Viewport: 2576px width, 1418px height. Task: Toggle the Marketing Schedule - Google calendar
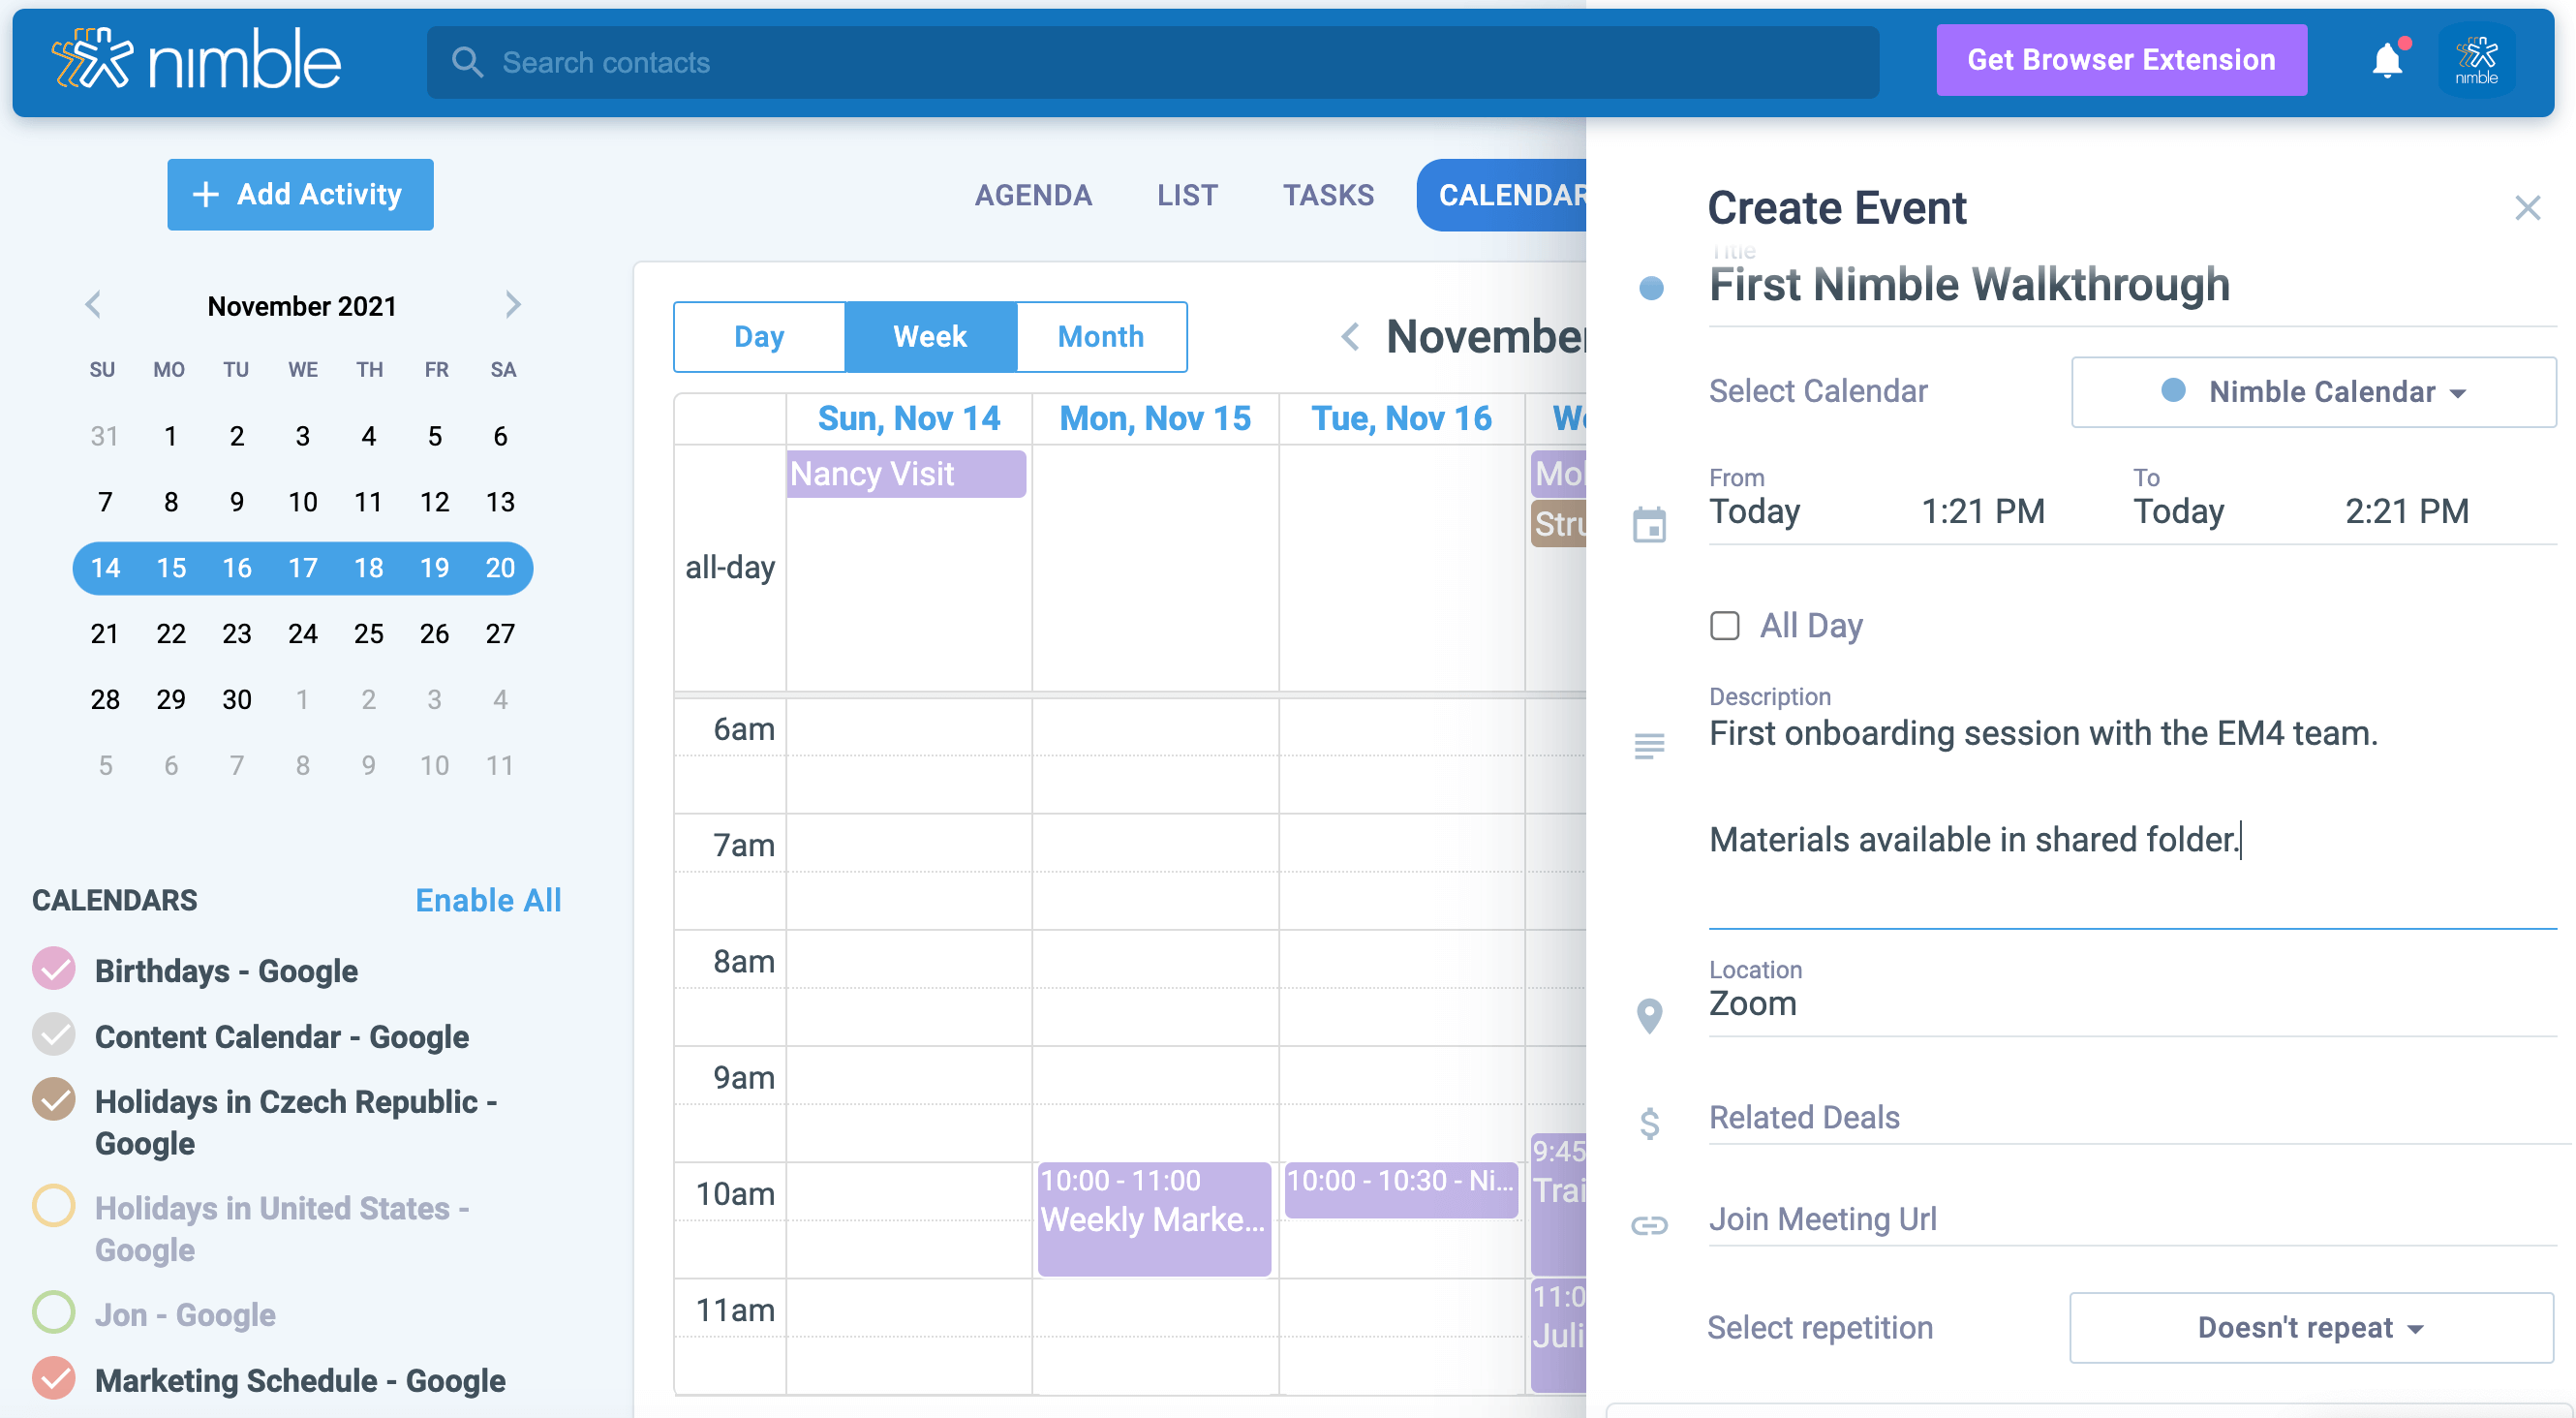(54, 1378)
